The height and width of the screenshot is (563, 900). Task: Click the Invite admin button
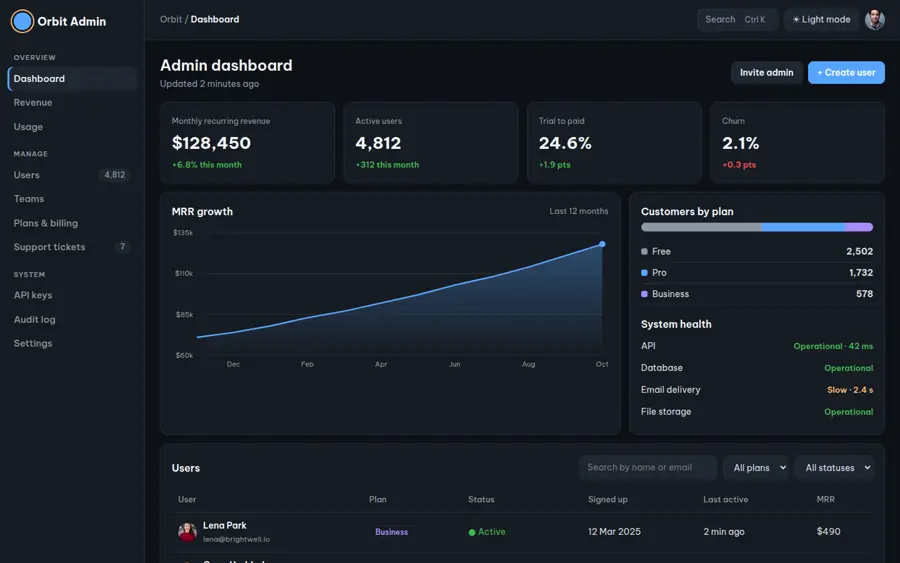pyautogui.click(x=766, y=72)
